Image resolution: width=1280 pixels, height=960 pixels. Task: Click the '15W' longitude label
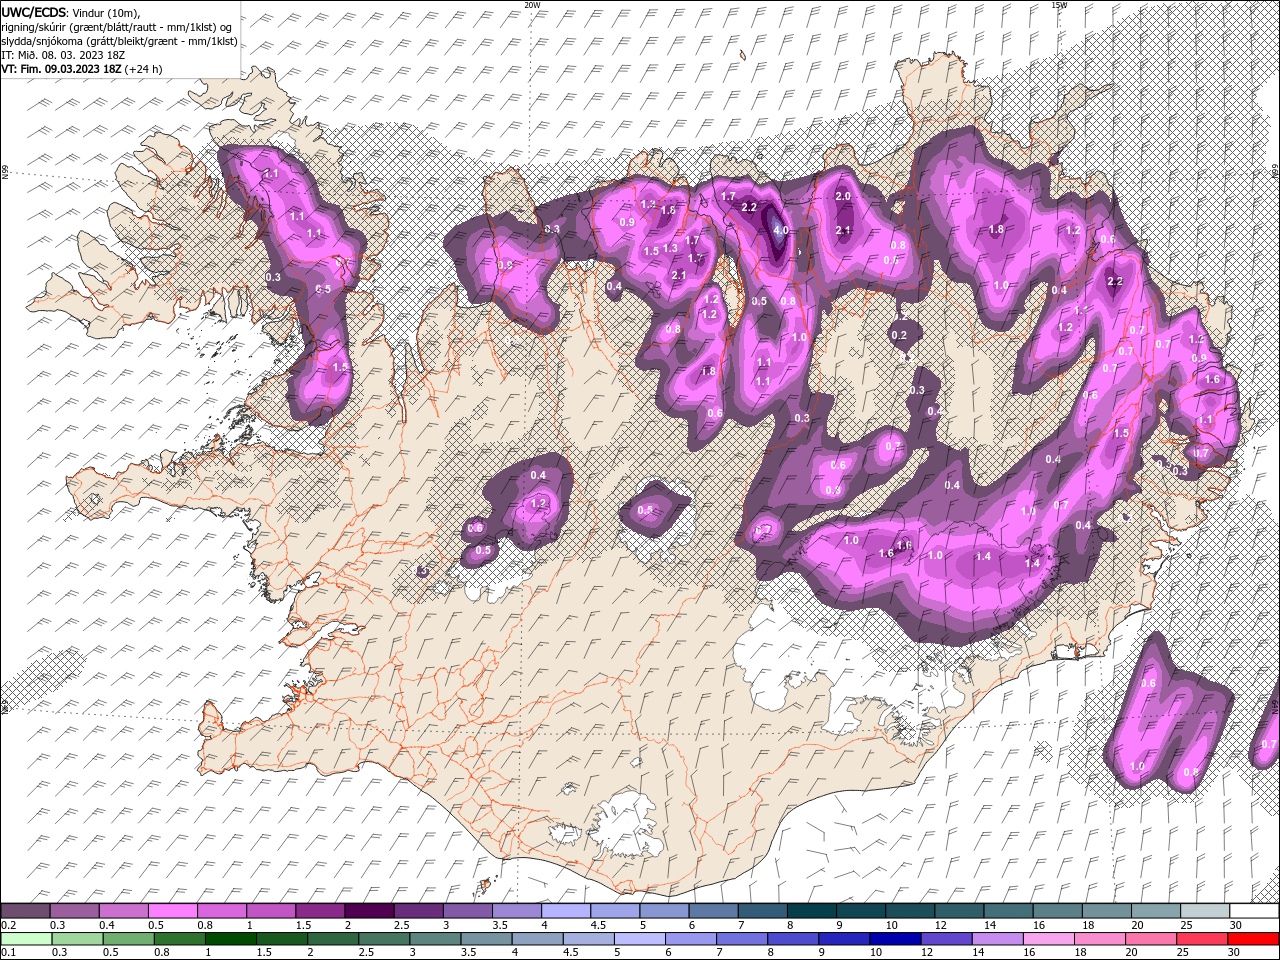pos(1059,5)
